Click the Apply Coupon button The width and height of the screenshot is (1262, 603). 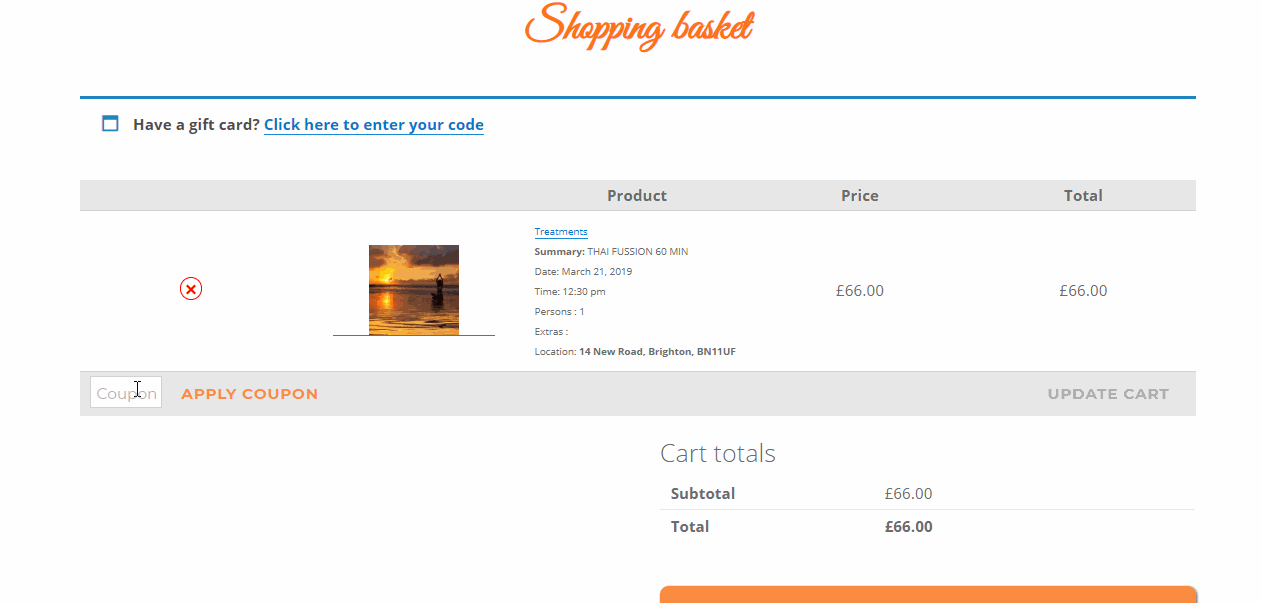250,394
